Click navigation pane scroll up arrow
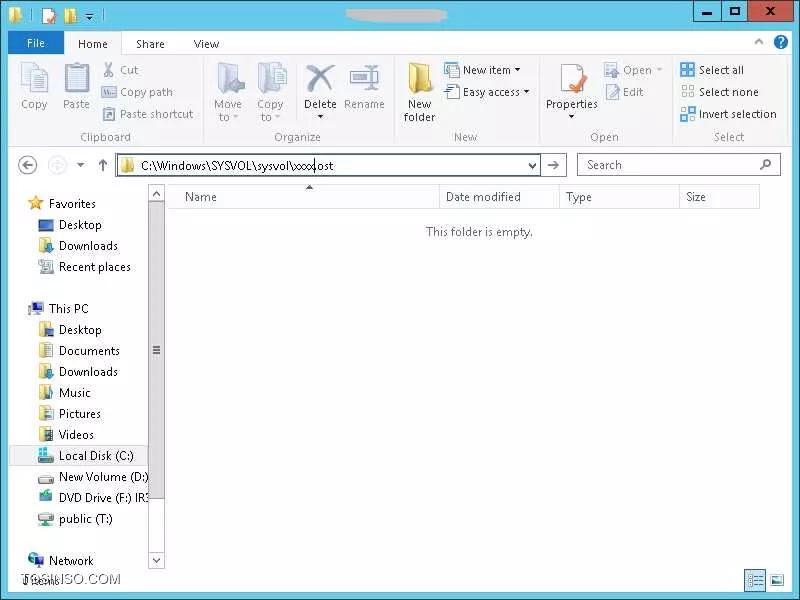 point(156,194)
